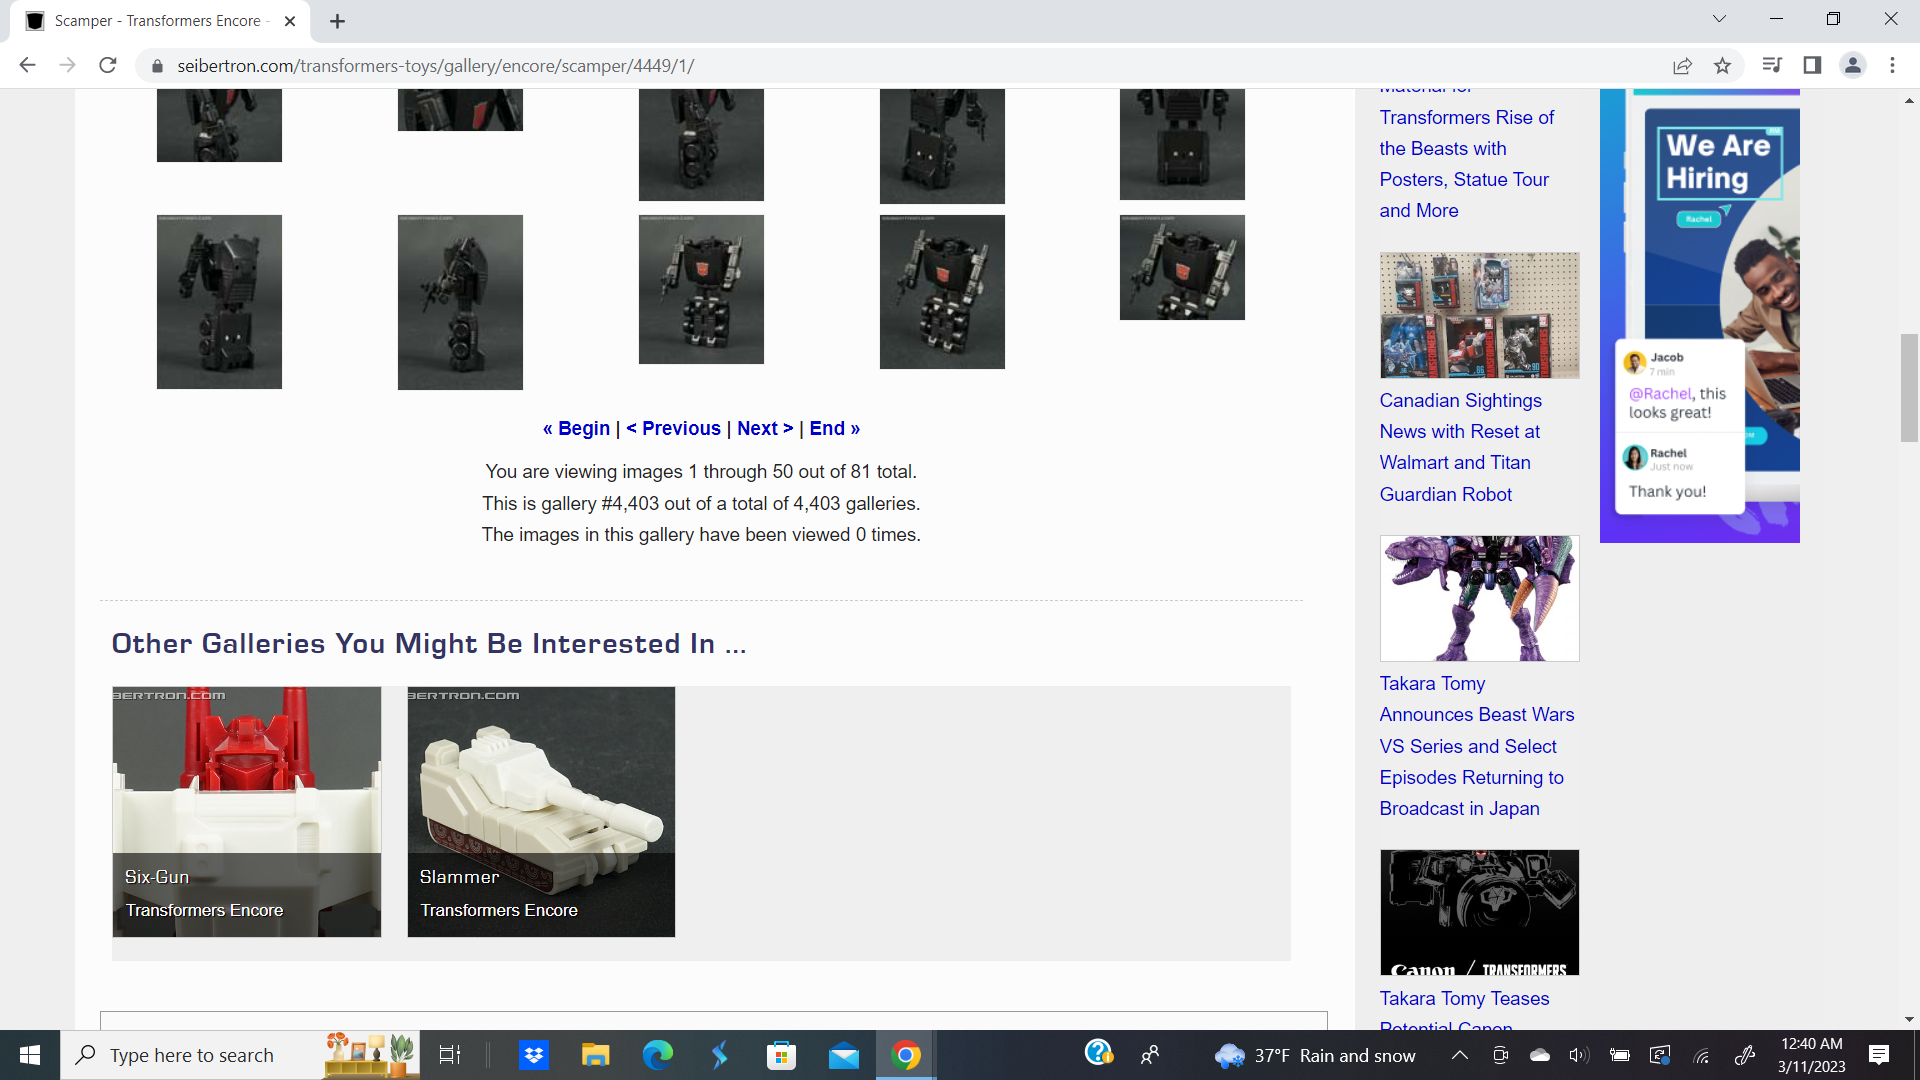1920x1080 pixels.
Task: Open the media control icon in toolbar
Action: pyautogui.click(x=1771, y=65)
